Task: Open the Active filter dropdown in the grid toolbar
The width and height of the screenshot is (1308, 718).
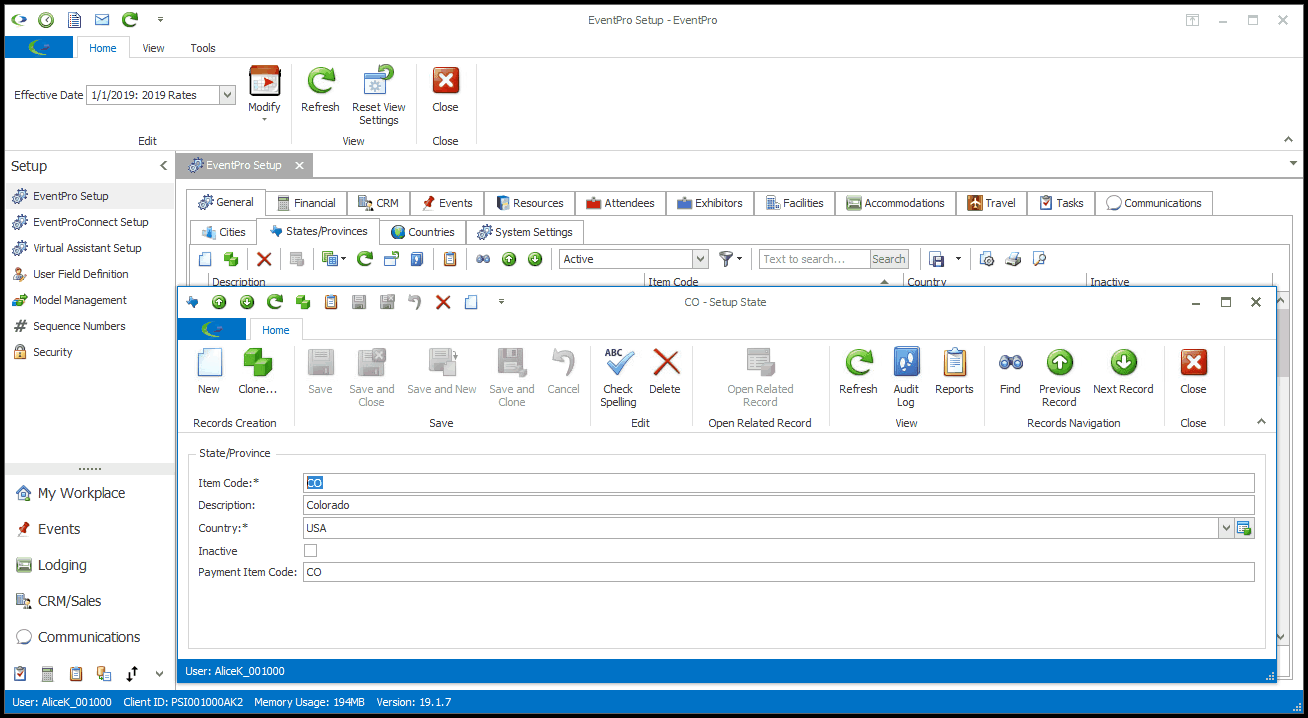Action: tap(700, 259)
